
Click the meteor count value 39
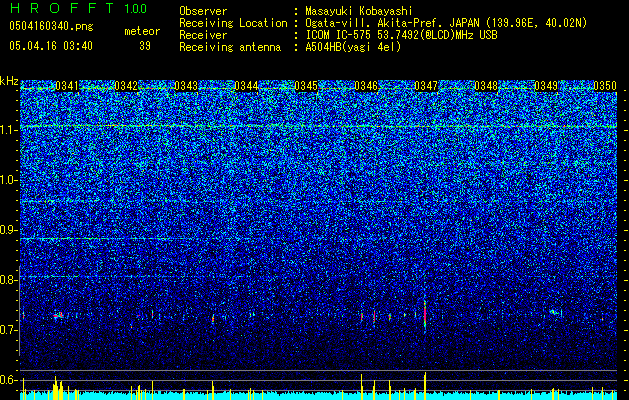coord(145,46)
